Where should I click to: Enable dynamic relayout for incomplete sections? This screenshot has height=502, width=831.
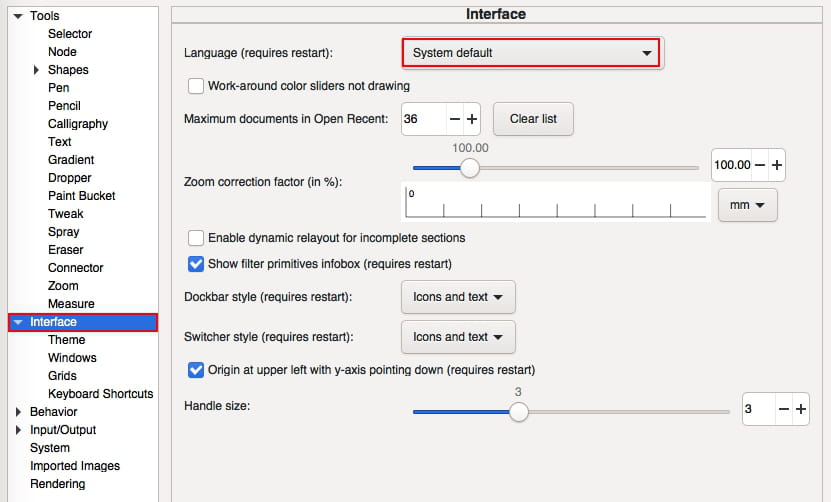click(x=196, y=238)
